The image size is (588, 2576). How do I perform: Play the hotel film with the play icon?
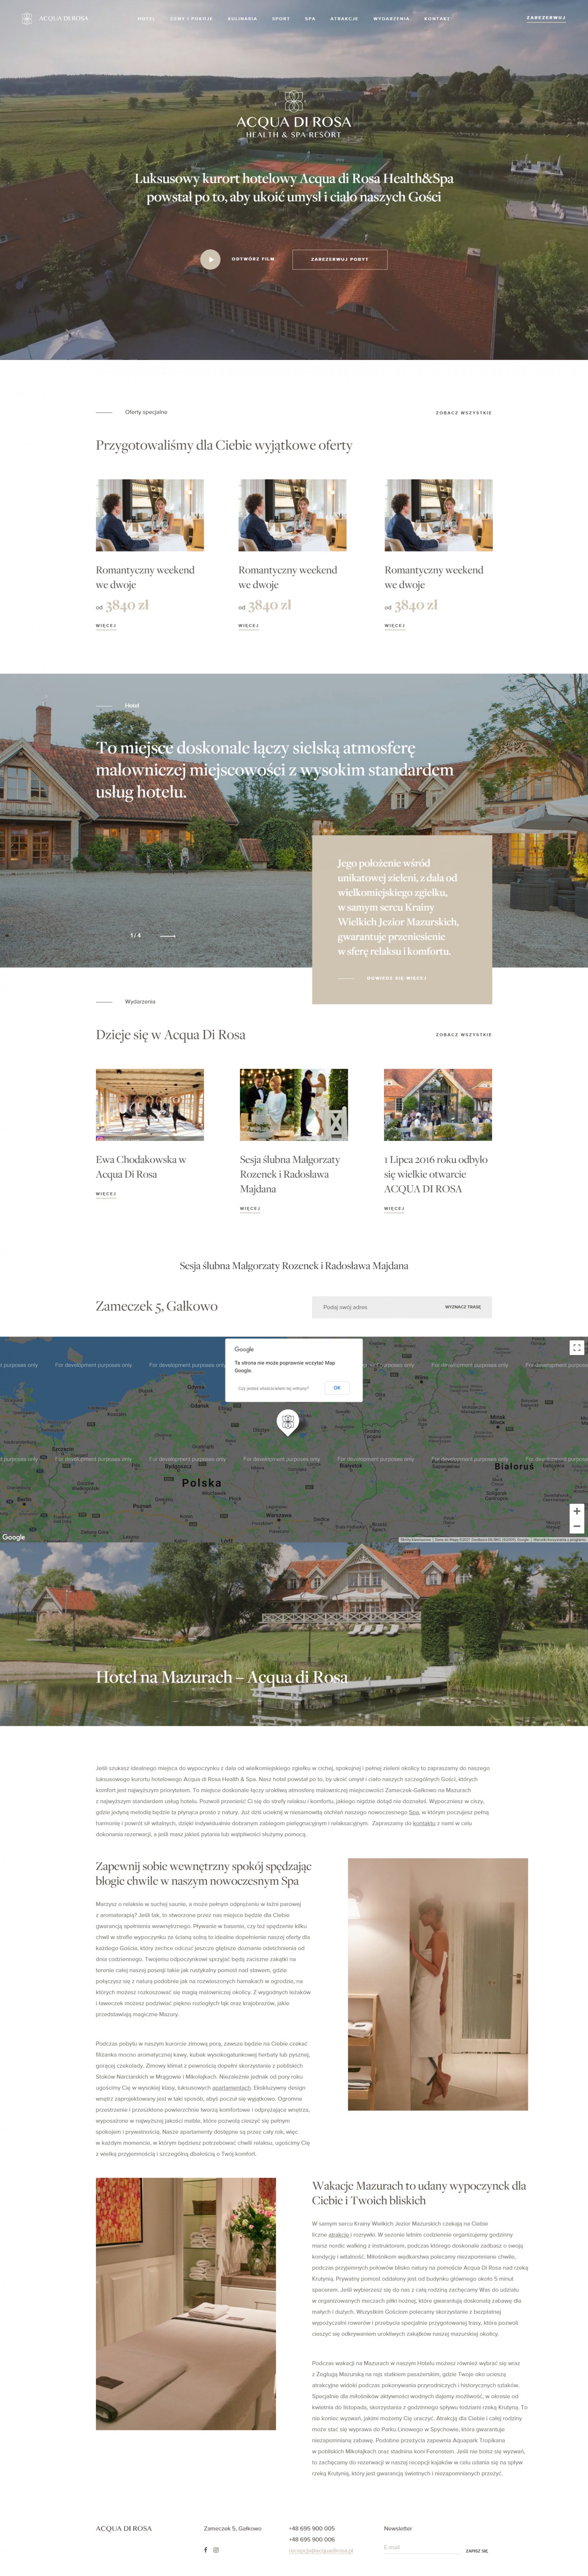[x=210, y=259]
